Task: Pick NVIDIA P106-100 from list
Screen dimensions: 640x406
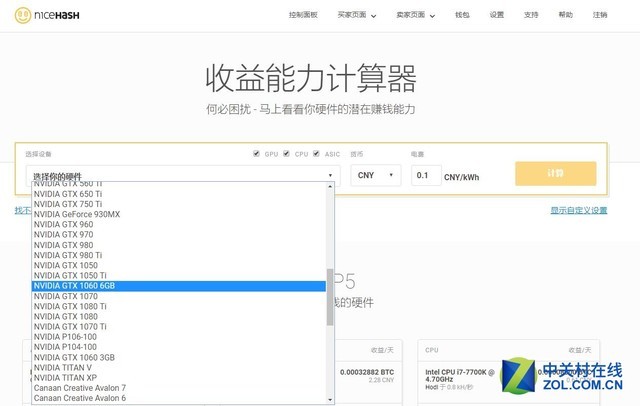Action: pyautogui.click(x=179, y=337)
